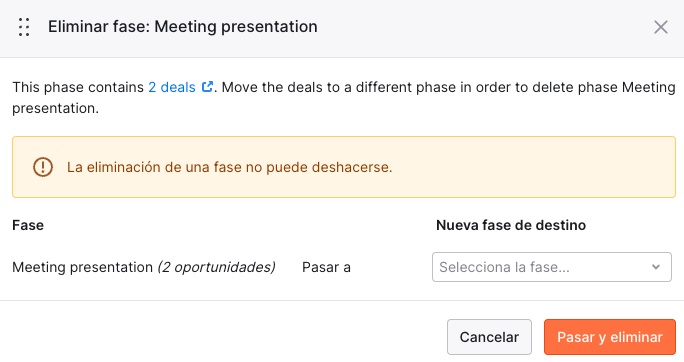Click the warning text about eliminación
The image size is (684, 362).
pyautogui.click(x=229, y=167)
